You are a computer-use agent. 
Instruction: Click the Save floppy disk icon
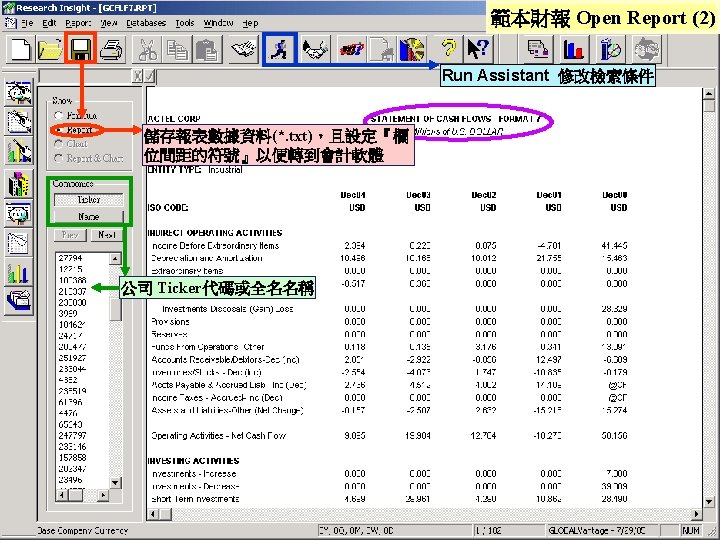pos(80,49)
